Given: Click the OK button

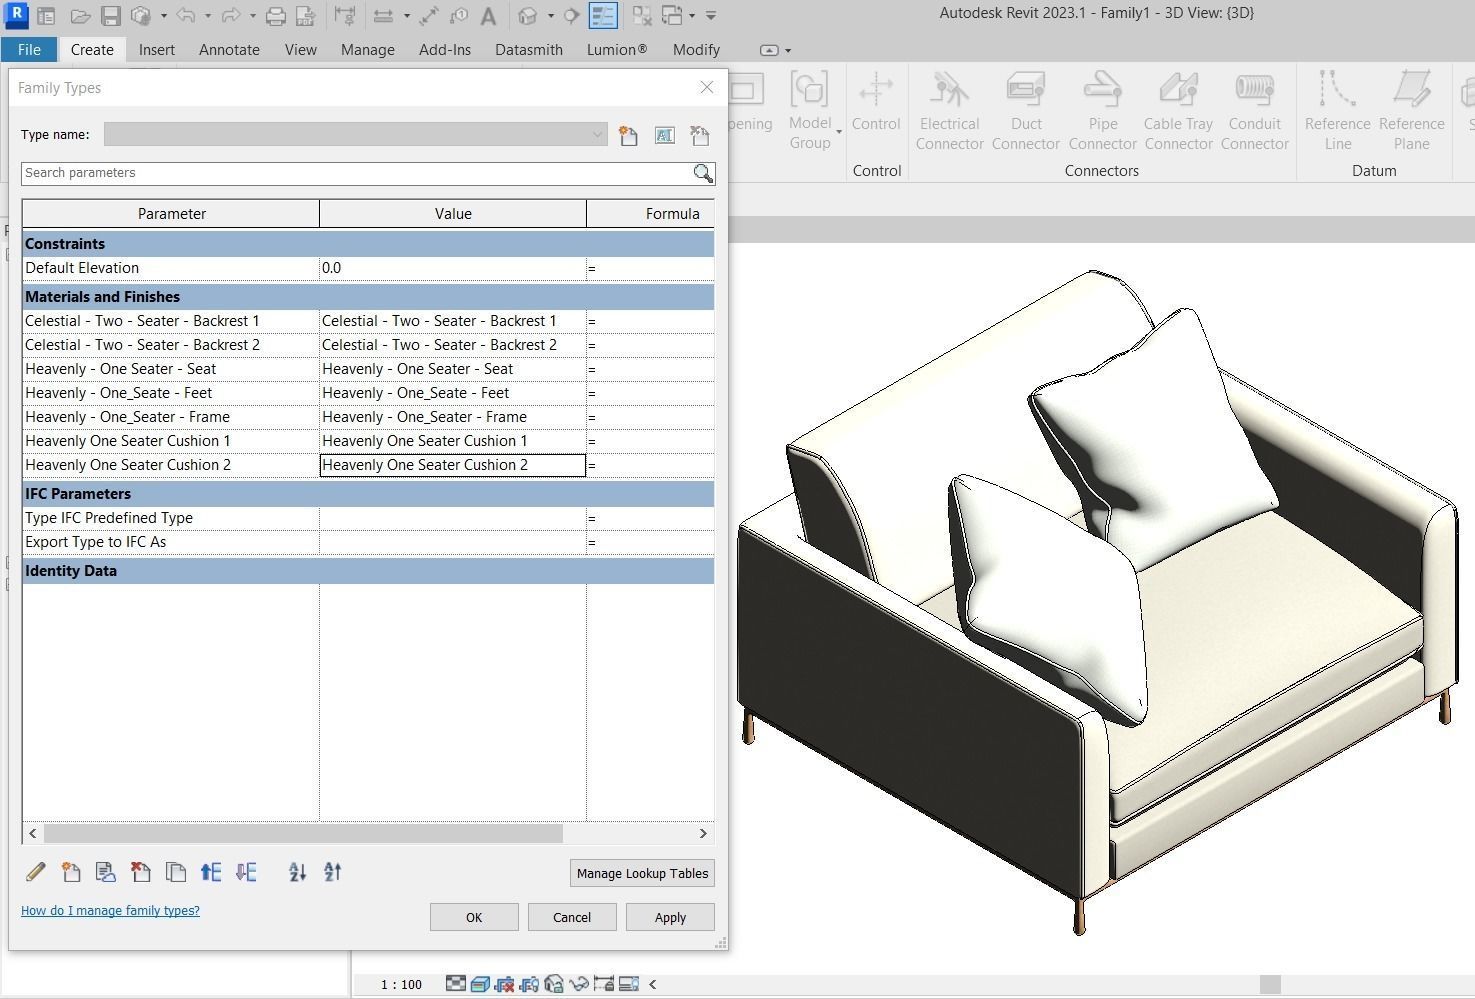Looking at the screenshot, I should (x=474, y=917).
